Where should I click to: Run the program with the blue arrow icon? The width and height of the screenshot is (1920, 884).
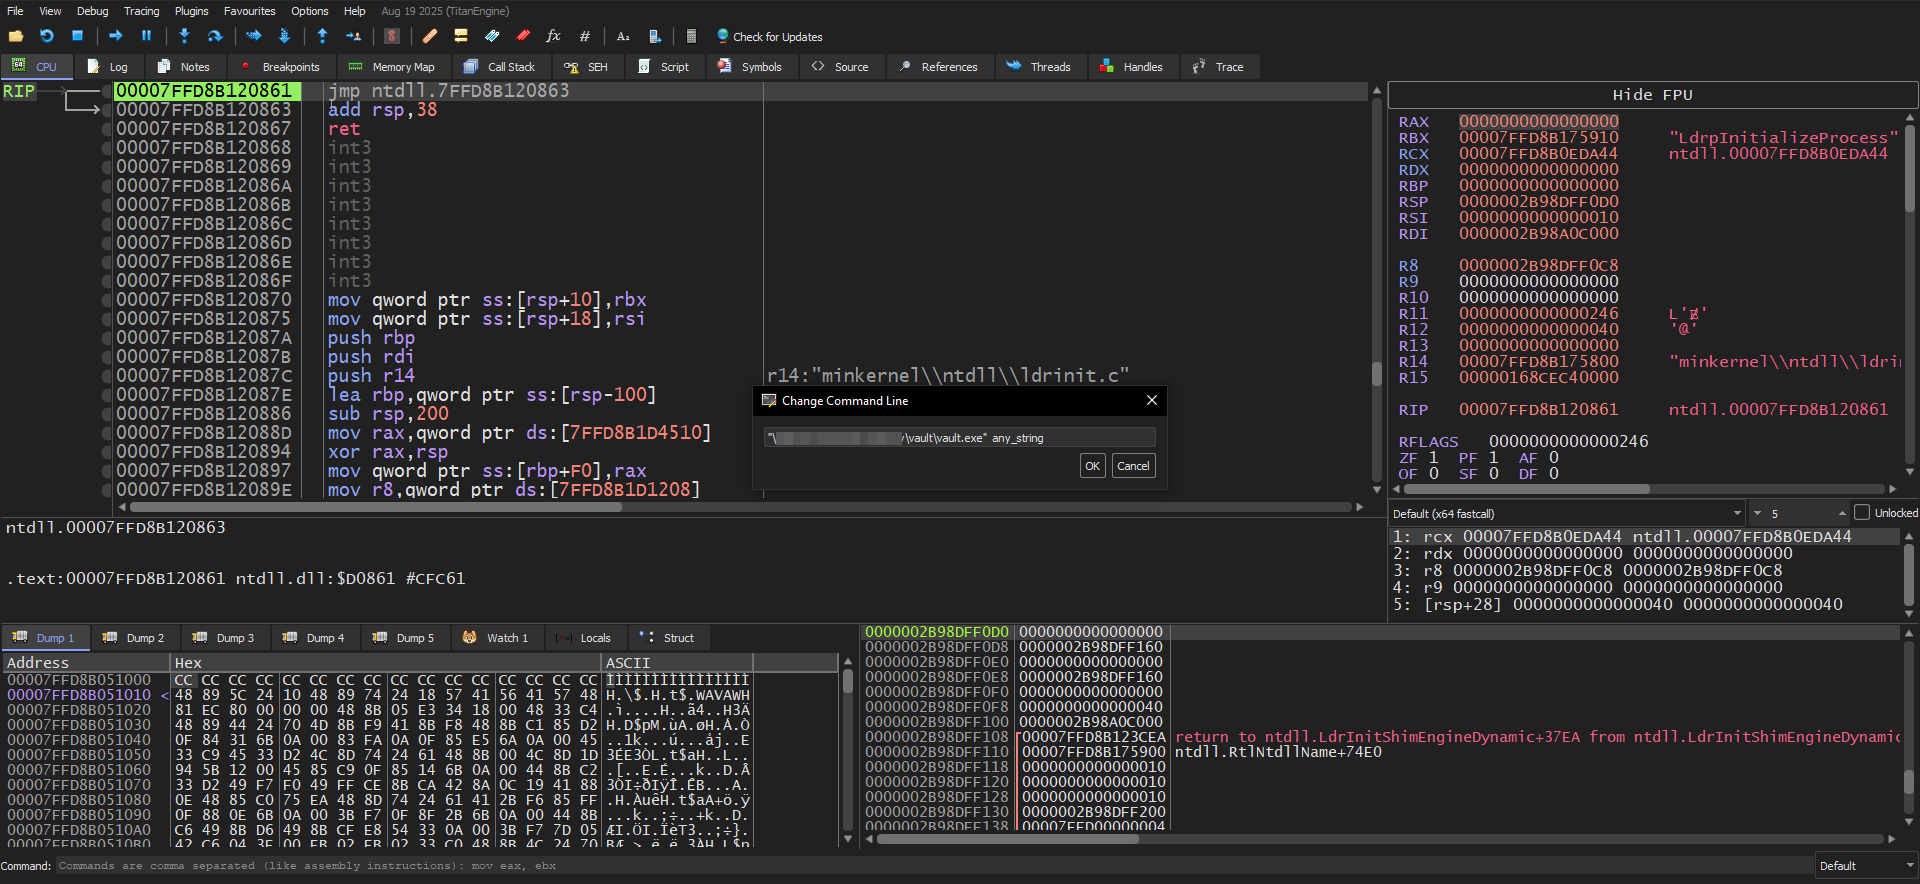pos(116,36)
